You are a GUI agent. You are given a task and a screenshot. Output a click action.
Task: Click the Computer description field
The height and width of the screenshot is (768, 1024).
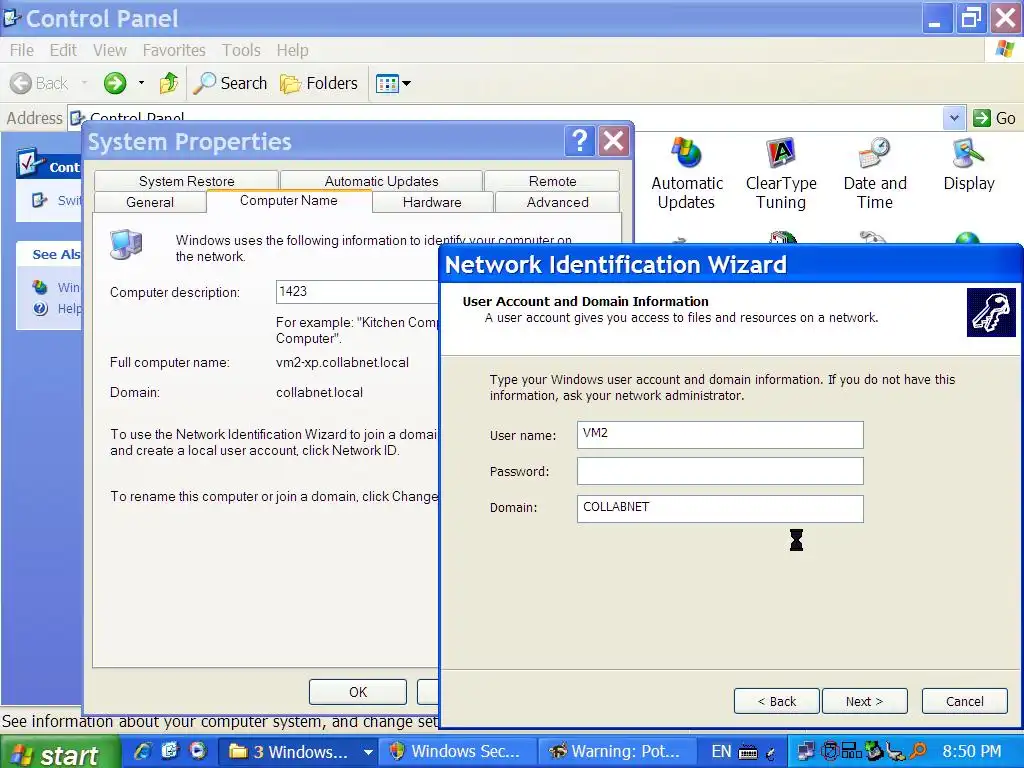tap(358, 292)
